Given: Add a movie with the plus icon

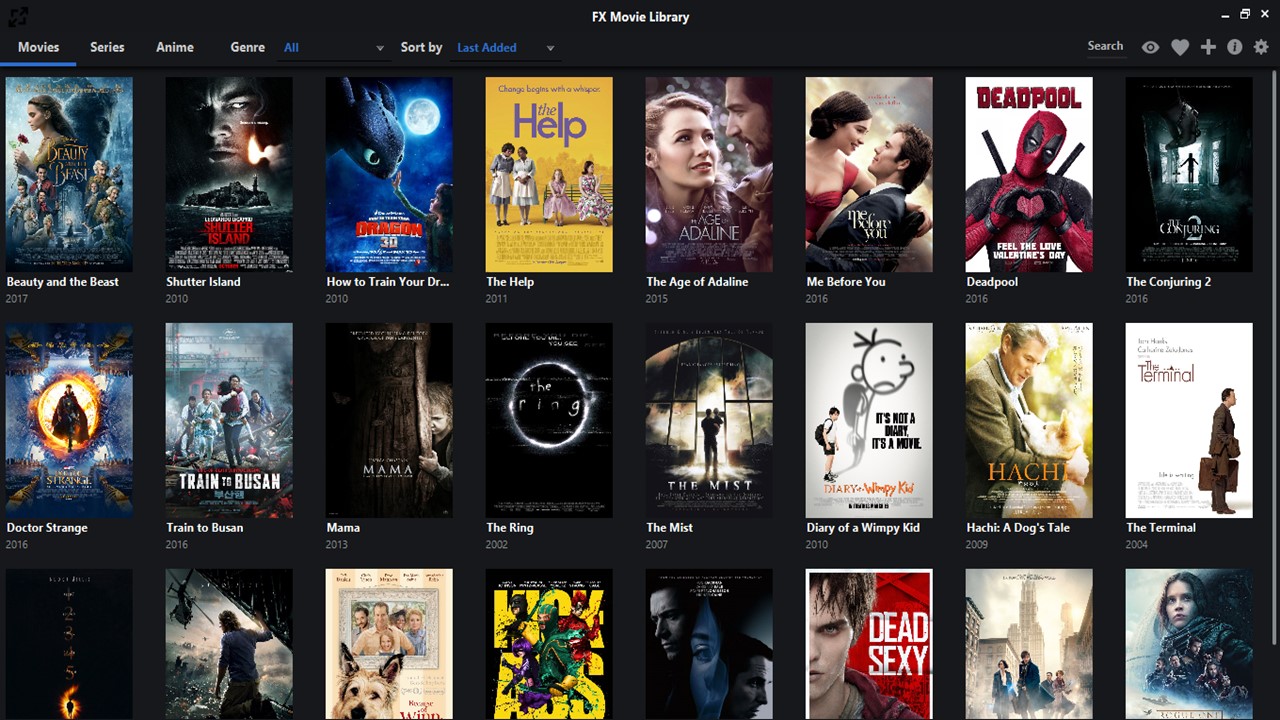Looking at the screenshot, I should click(x=1208, y=47).
